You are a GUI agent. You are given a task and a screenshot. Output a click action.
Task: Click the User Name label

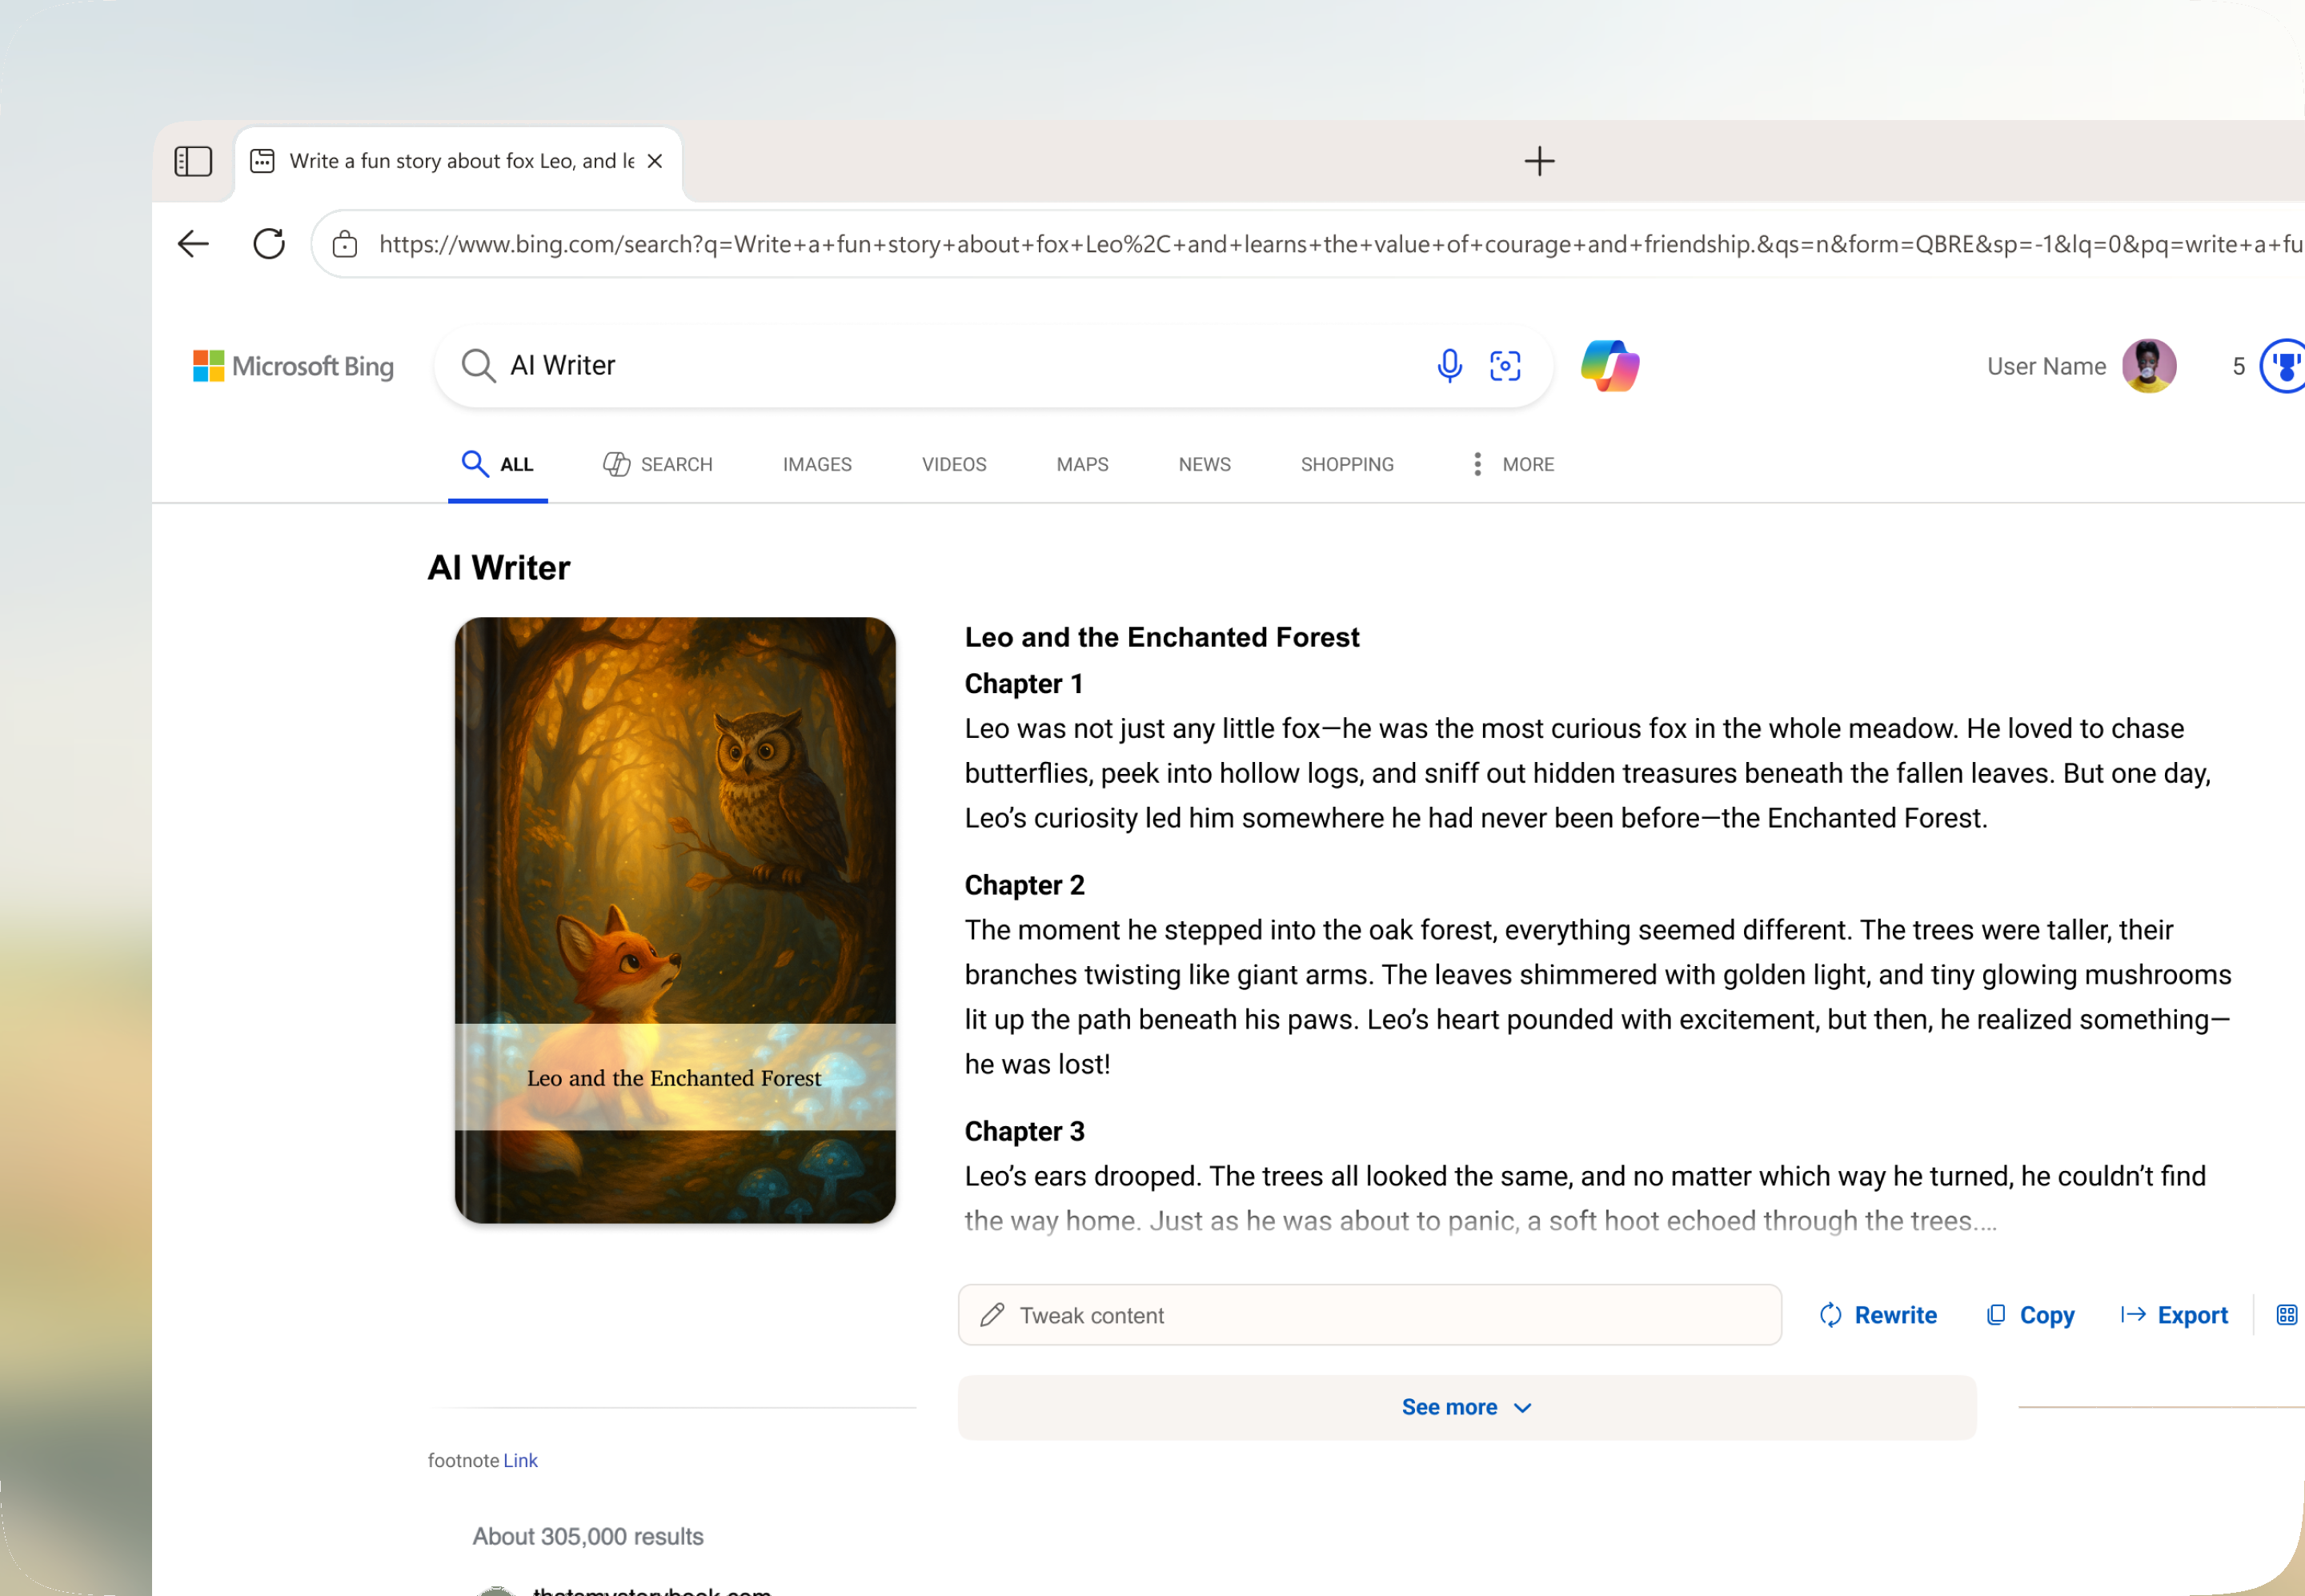[x=2046, y=366]
